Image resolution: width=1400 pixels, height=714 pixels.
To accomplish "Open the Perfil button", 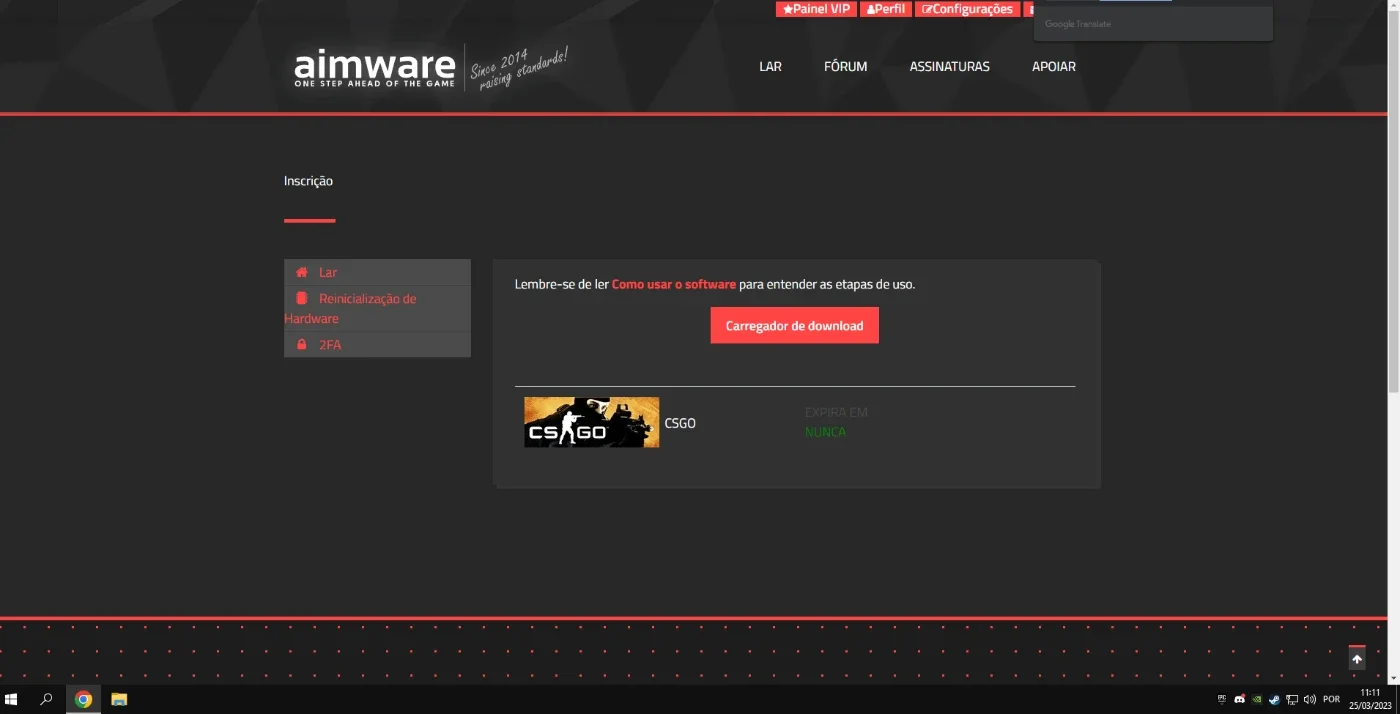I will tap(886, 9).
